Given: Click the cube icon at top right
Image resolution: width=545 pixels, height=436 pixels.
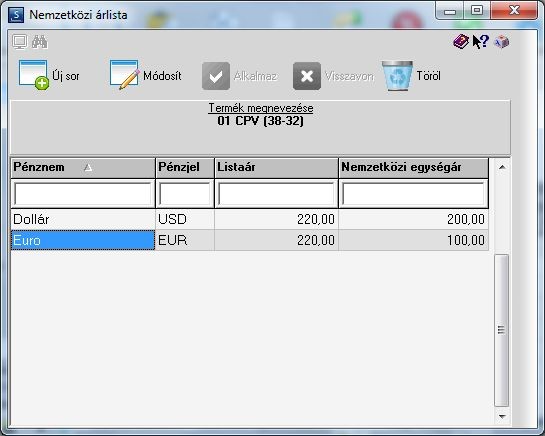Looking at the screenshot, I should coord(502,42).
